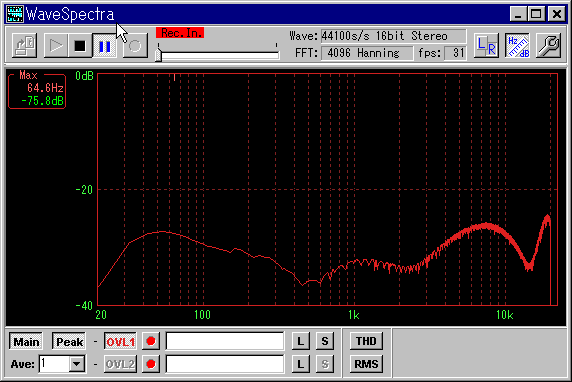Click the S save button on the OVL1 row
This screenshot has width=572, height=382.
click(325, 342)
